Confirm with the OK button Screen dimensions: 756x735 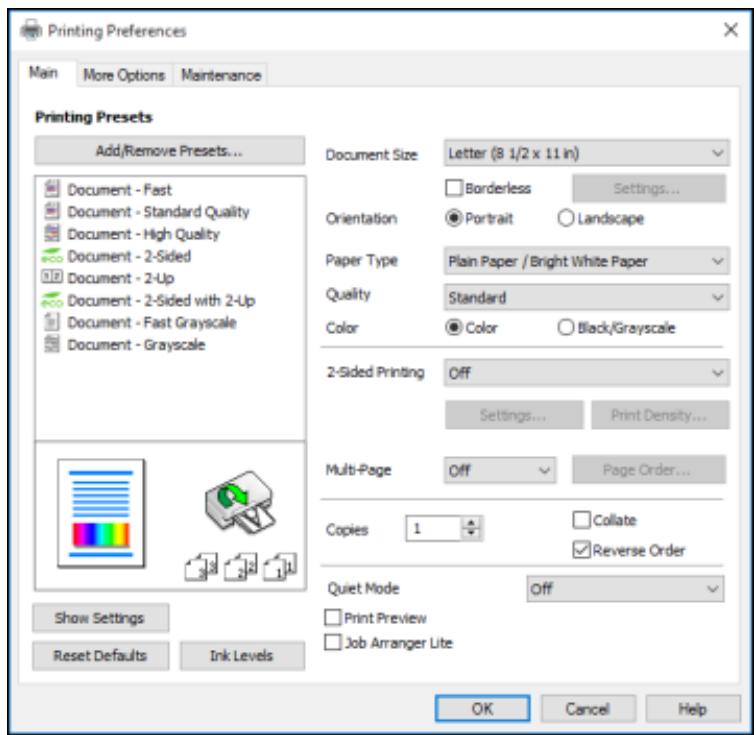click(x=482, y=708)
